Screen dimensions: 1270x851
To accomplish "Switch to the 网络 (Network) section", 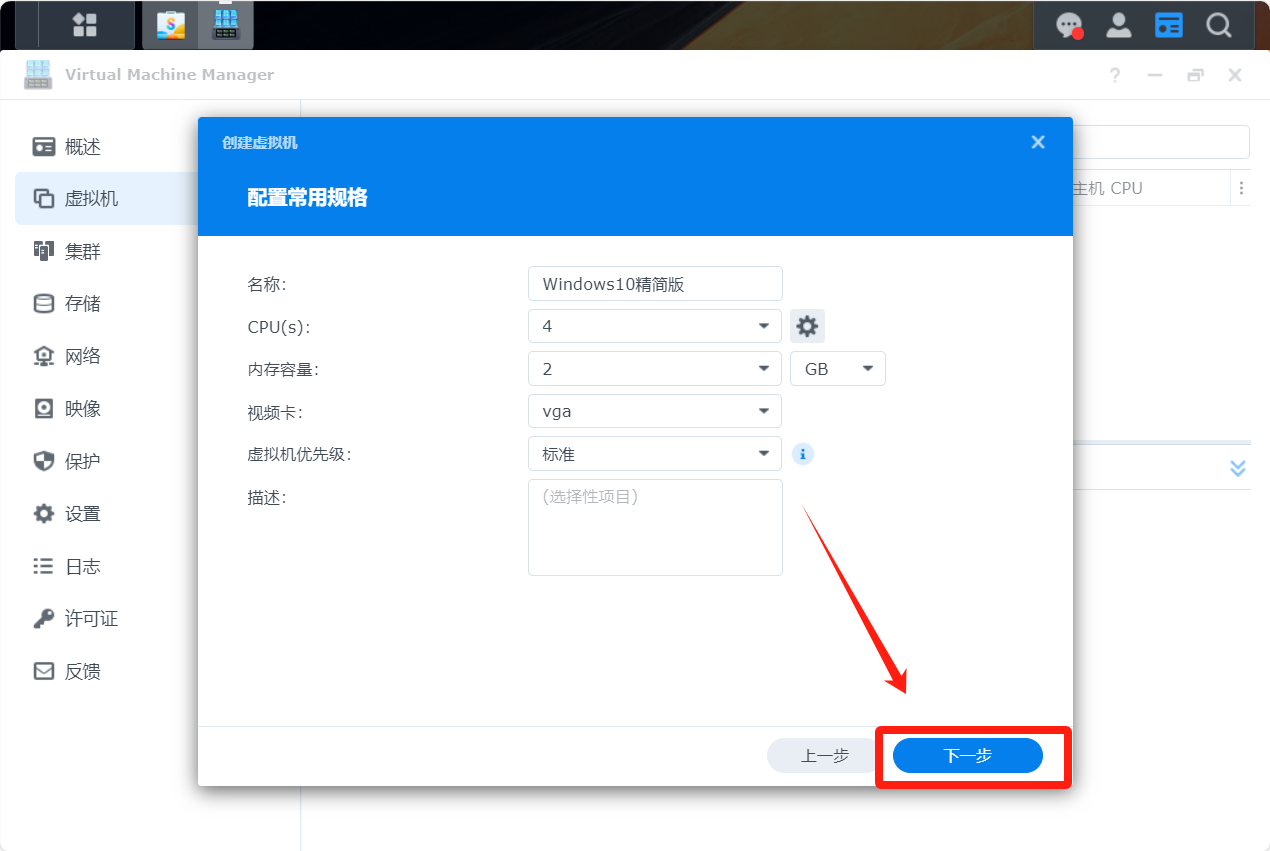I will tap(83, 357).
